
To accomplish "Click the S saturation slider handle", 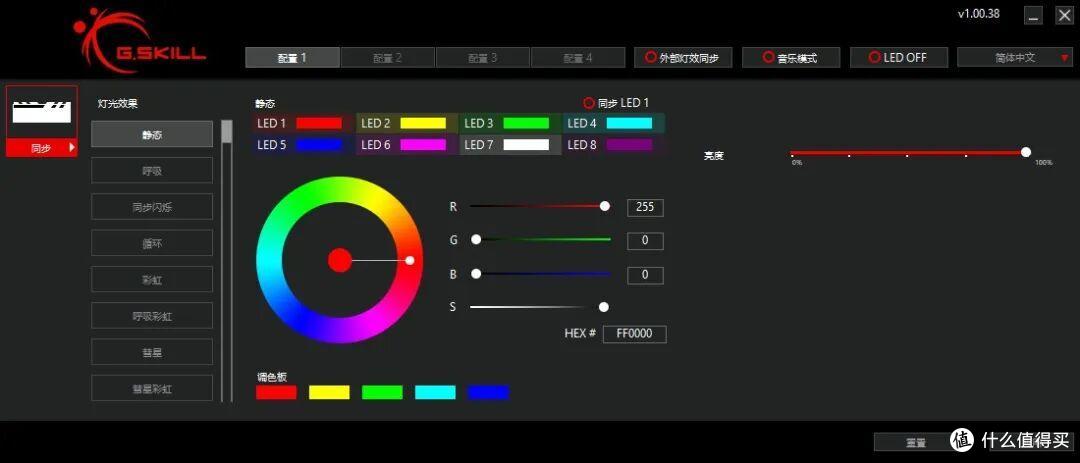I will 604,307.
